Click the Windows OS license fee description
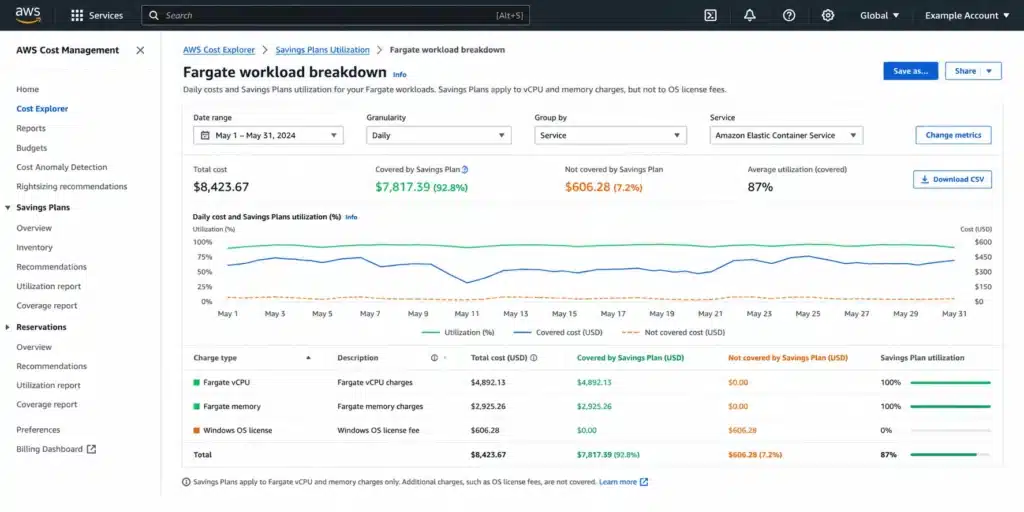 pyautogui.click(x=378, y=430)
